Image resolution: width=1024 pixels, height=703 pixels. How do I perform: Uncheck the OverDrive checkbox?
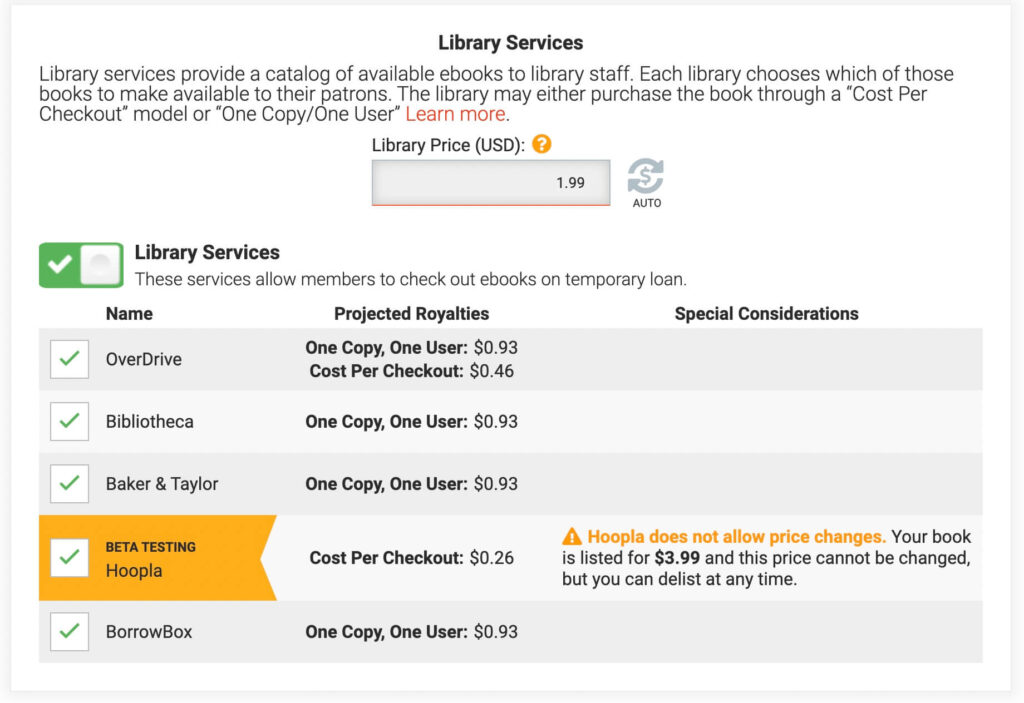point(69,359)
